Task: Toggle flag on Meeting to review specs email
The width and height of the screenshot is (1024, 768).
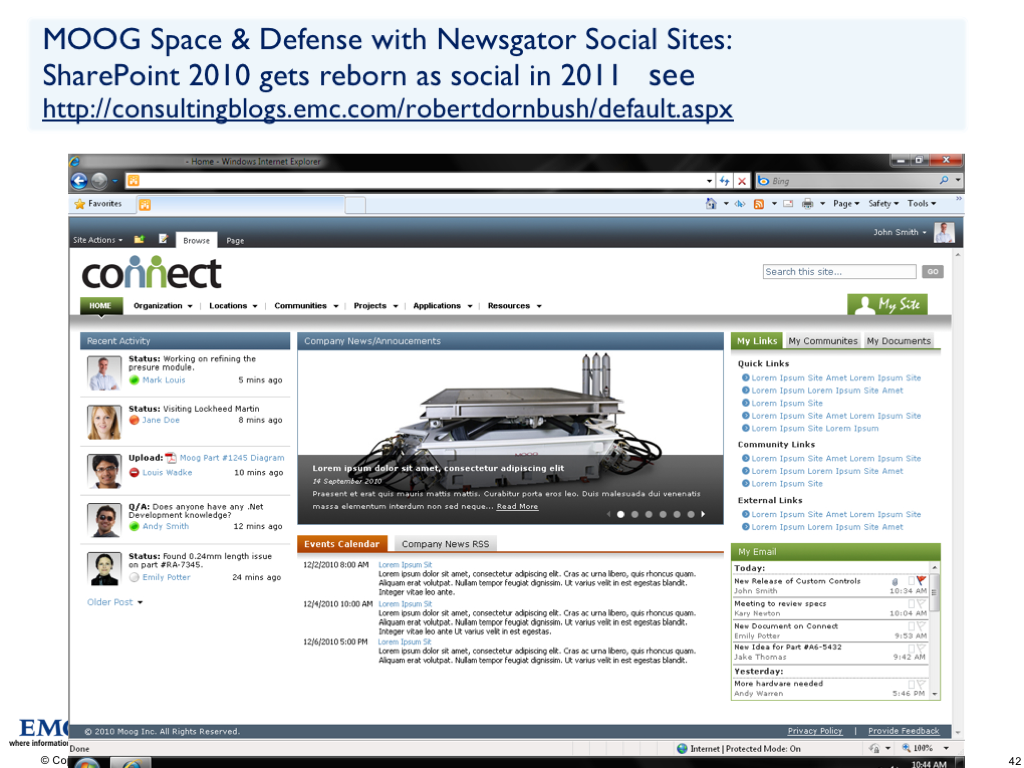Action: coord(921,603)
